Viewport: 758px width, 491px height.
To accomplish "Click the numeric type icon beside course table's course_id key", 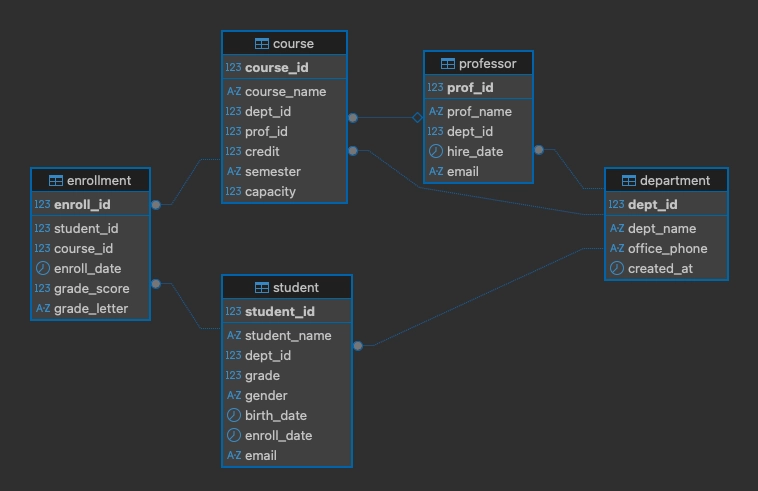I will (x=233, y=67).
